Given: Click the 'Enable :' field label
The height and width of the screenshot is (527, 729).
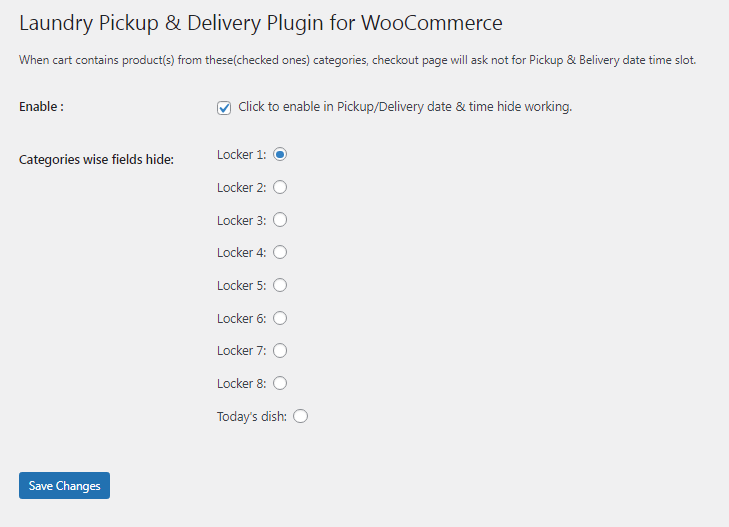Looking at the screenshot, I should coord(41,107).
